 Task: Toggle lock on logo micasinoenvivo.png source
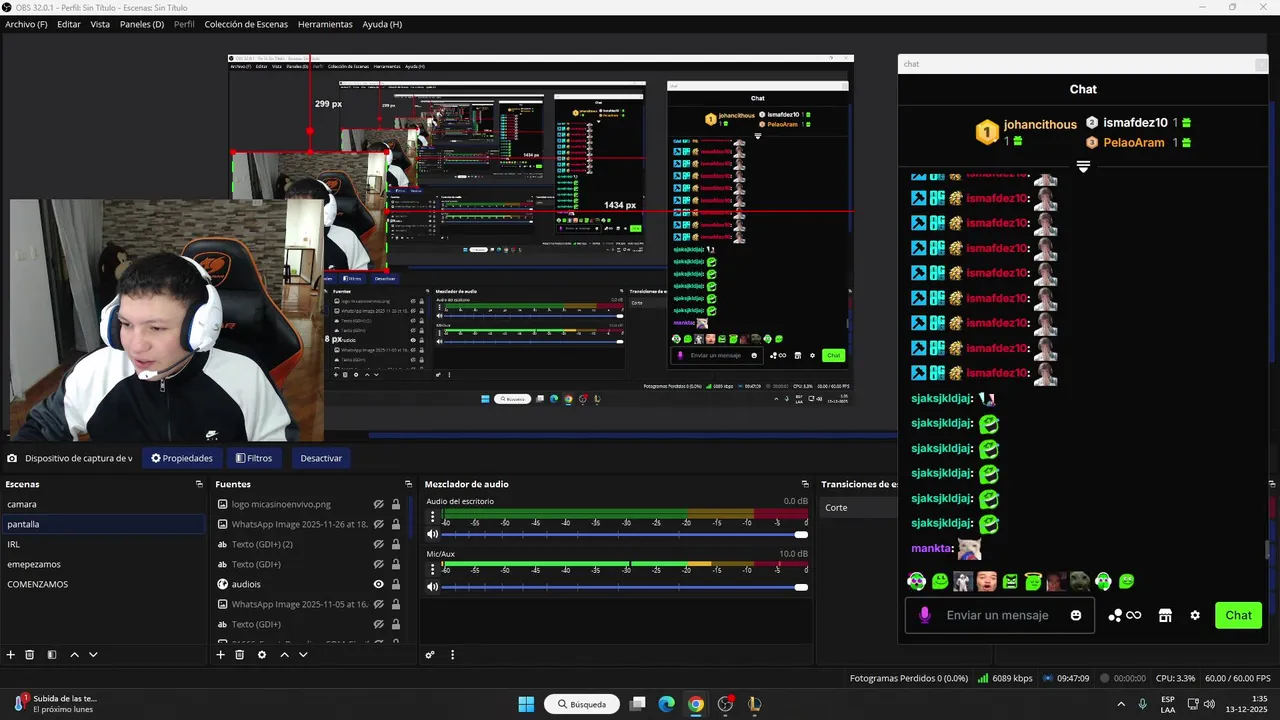(x=396, y=504)
